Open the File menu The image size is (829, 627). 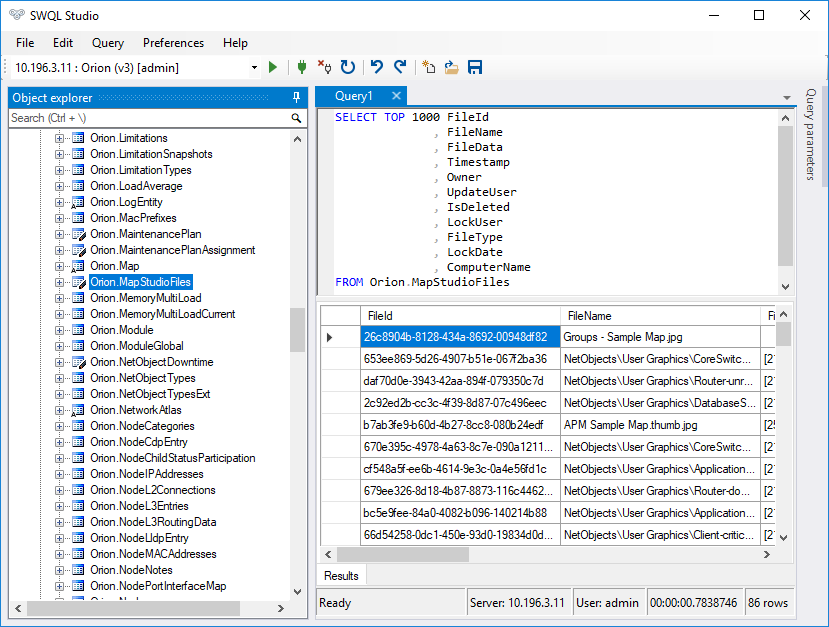(25, 43)
